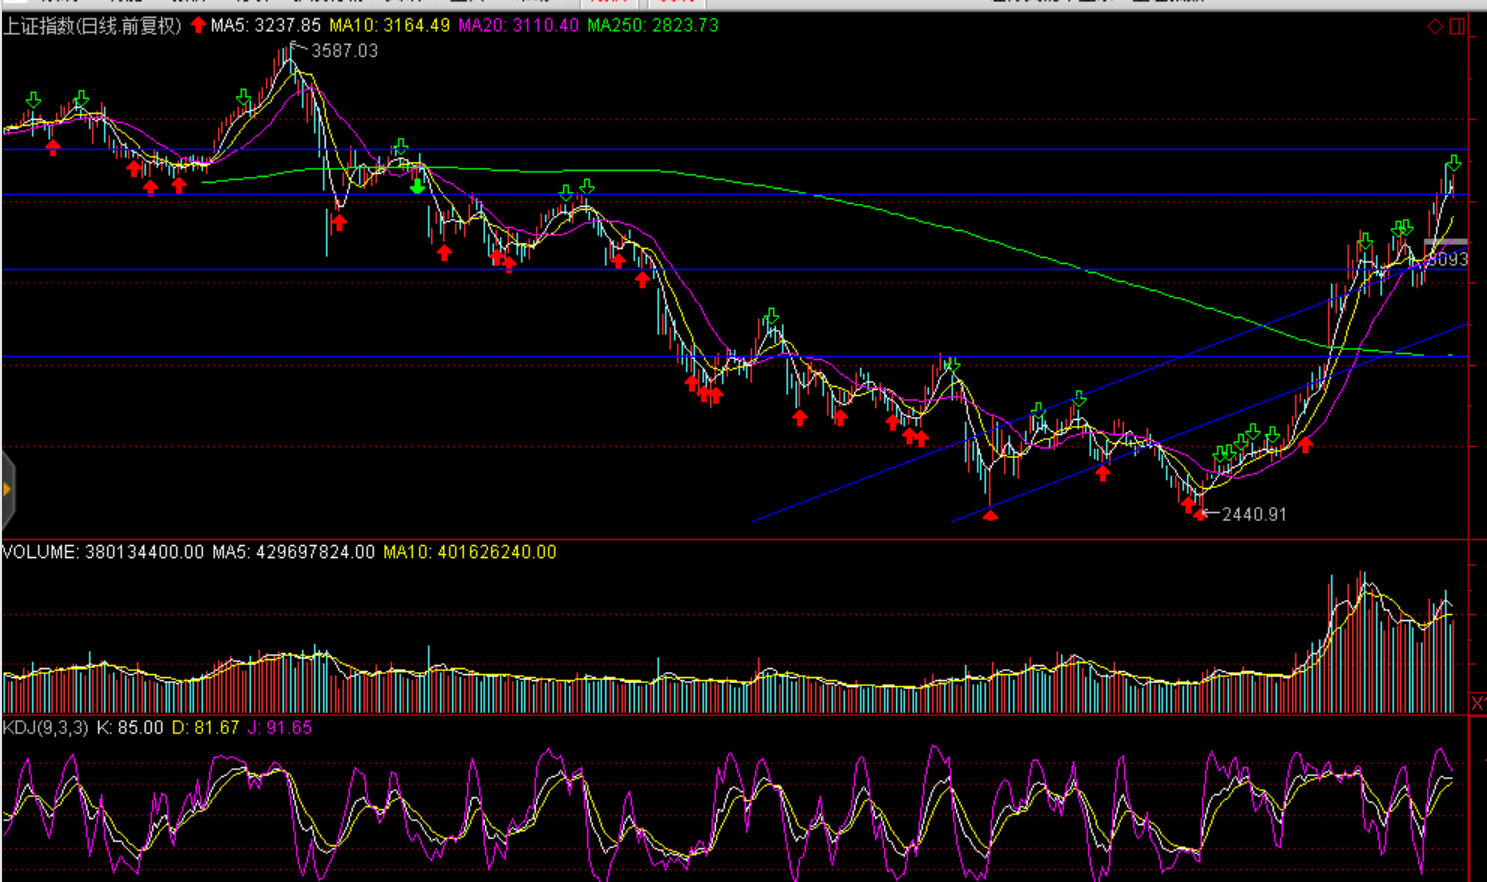Click the KDJ(9,3,3) indicator name

point(45,728)
